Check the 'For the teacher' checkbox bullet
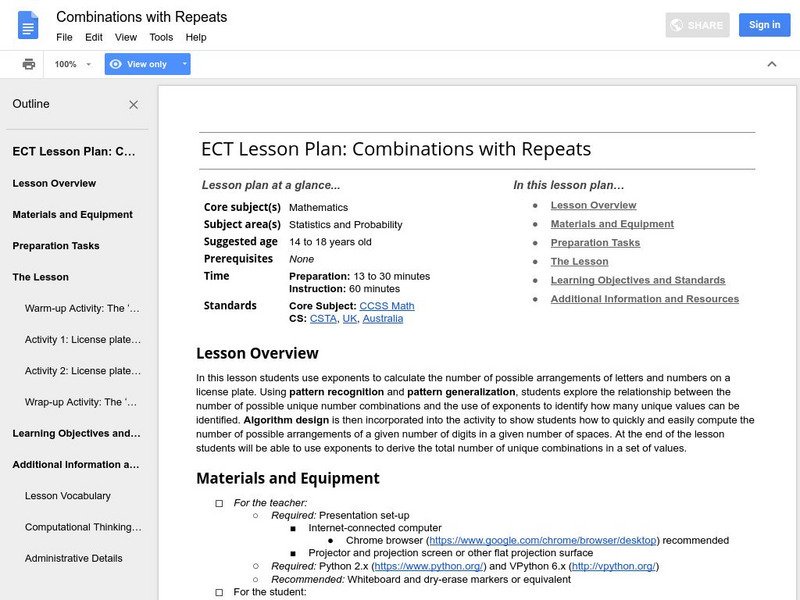The height and width of the screenshot is (600, 800). click(x=219, y=503)
